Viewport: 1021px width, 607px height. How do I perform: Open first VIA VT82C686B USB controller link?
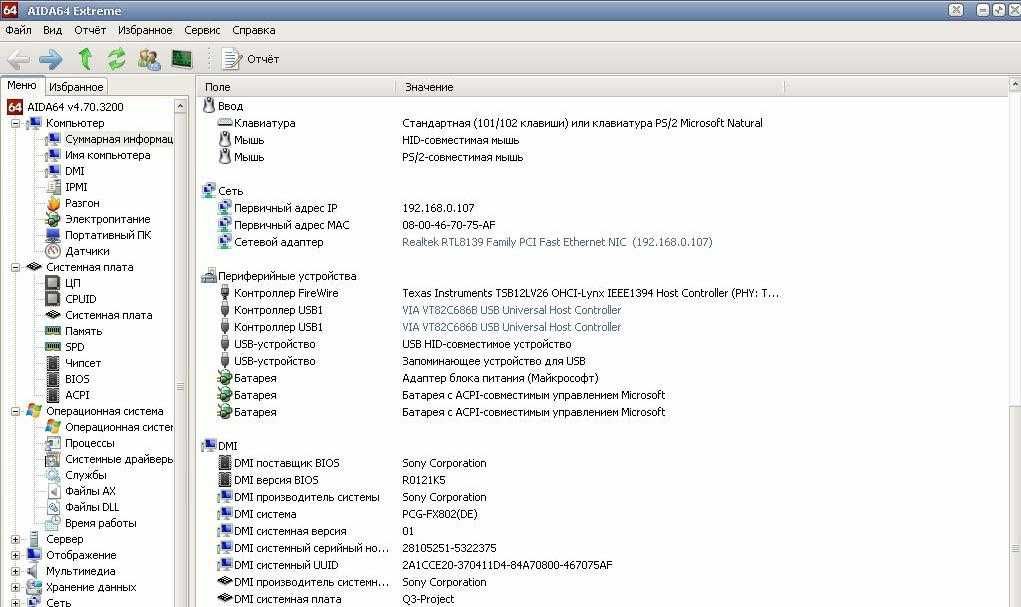point(512,310)
